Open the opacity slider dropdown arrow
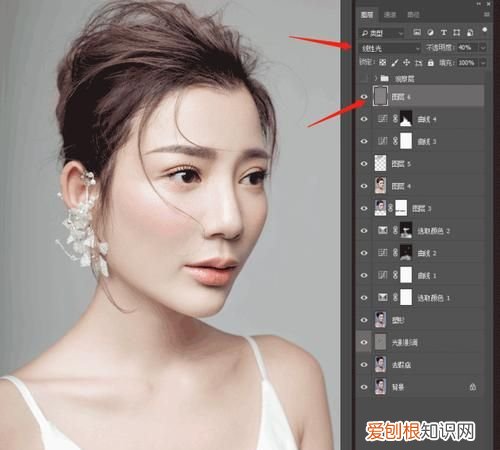Image resolution: width=500 pixels, height=450 pixels. pos(483,48)
